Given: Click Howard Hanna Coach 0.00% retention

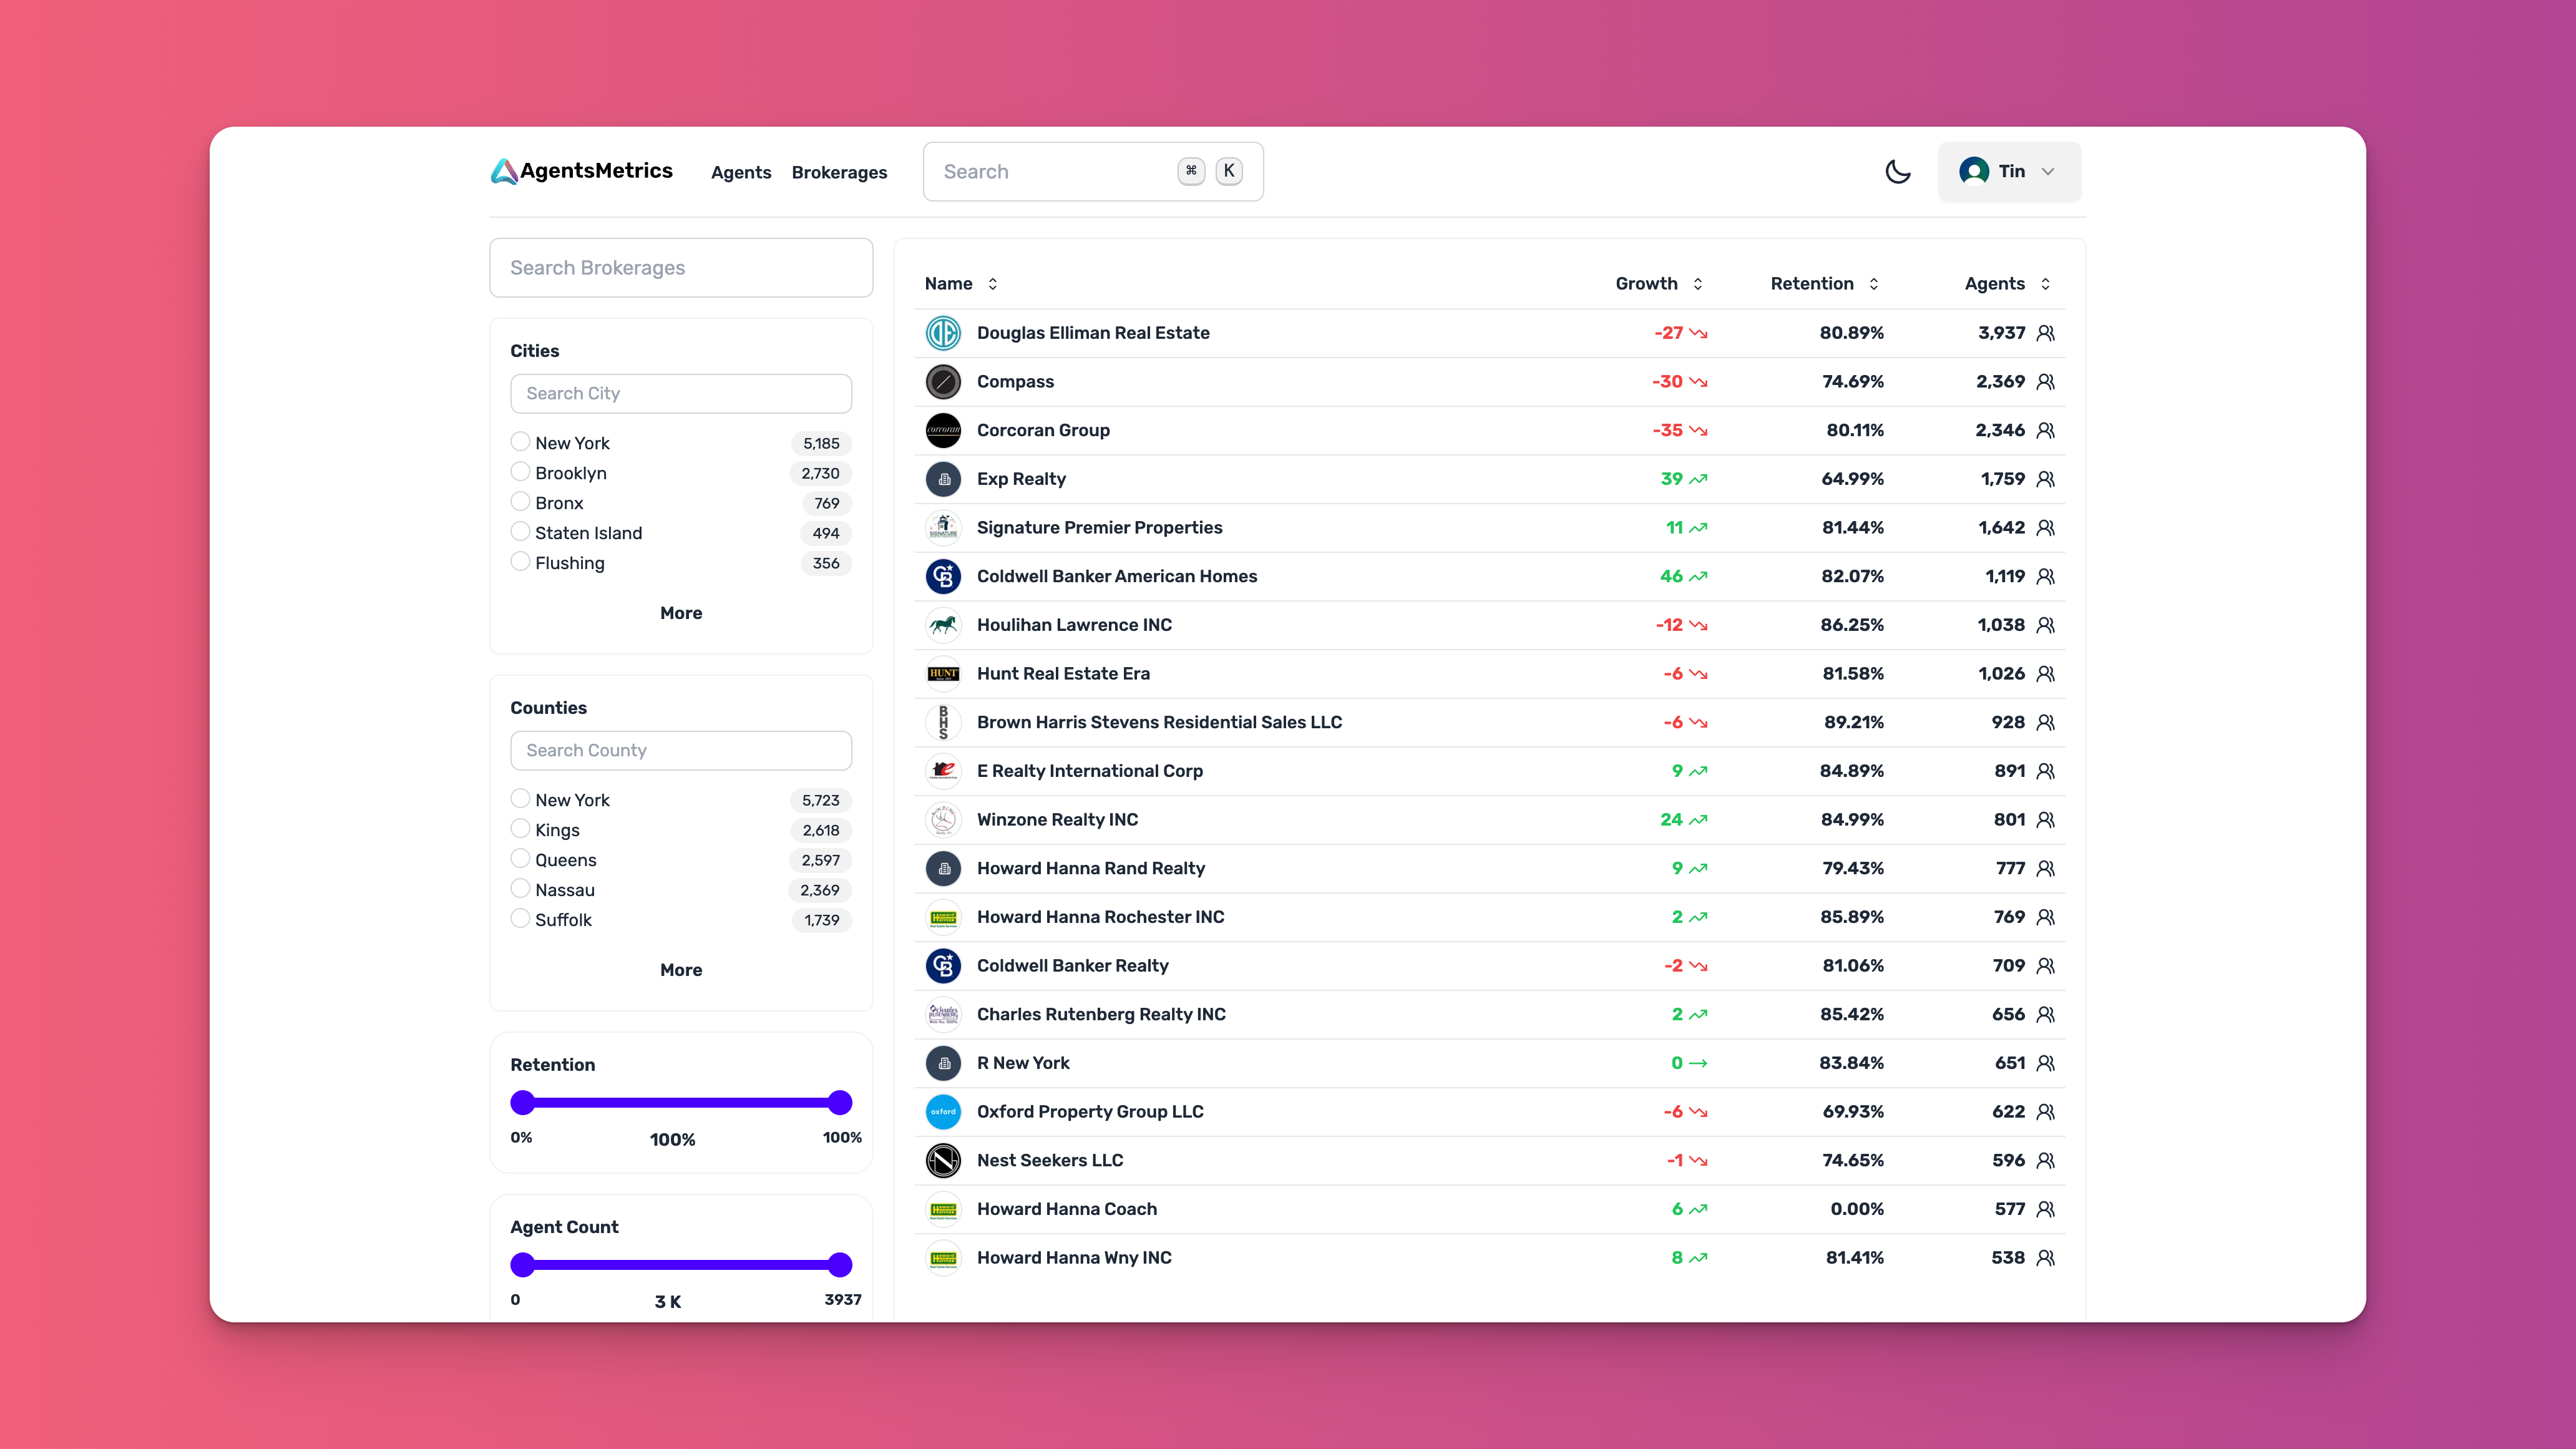Looking at the screenshot, I should [1857, 1209].
